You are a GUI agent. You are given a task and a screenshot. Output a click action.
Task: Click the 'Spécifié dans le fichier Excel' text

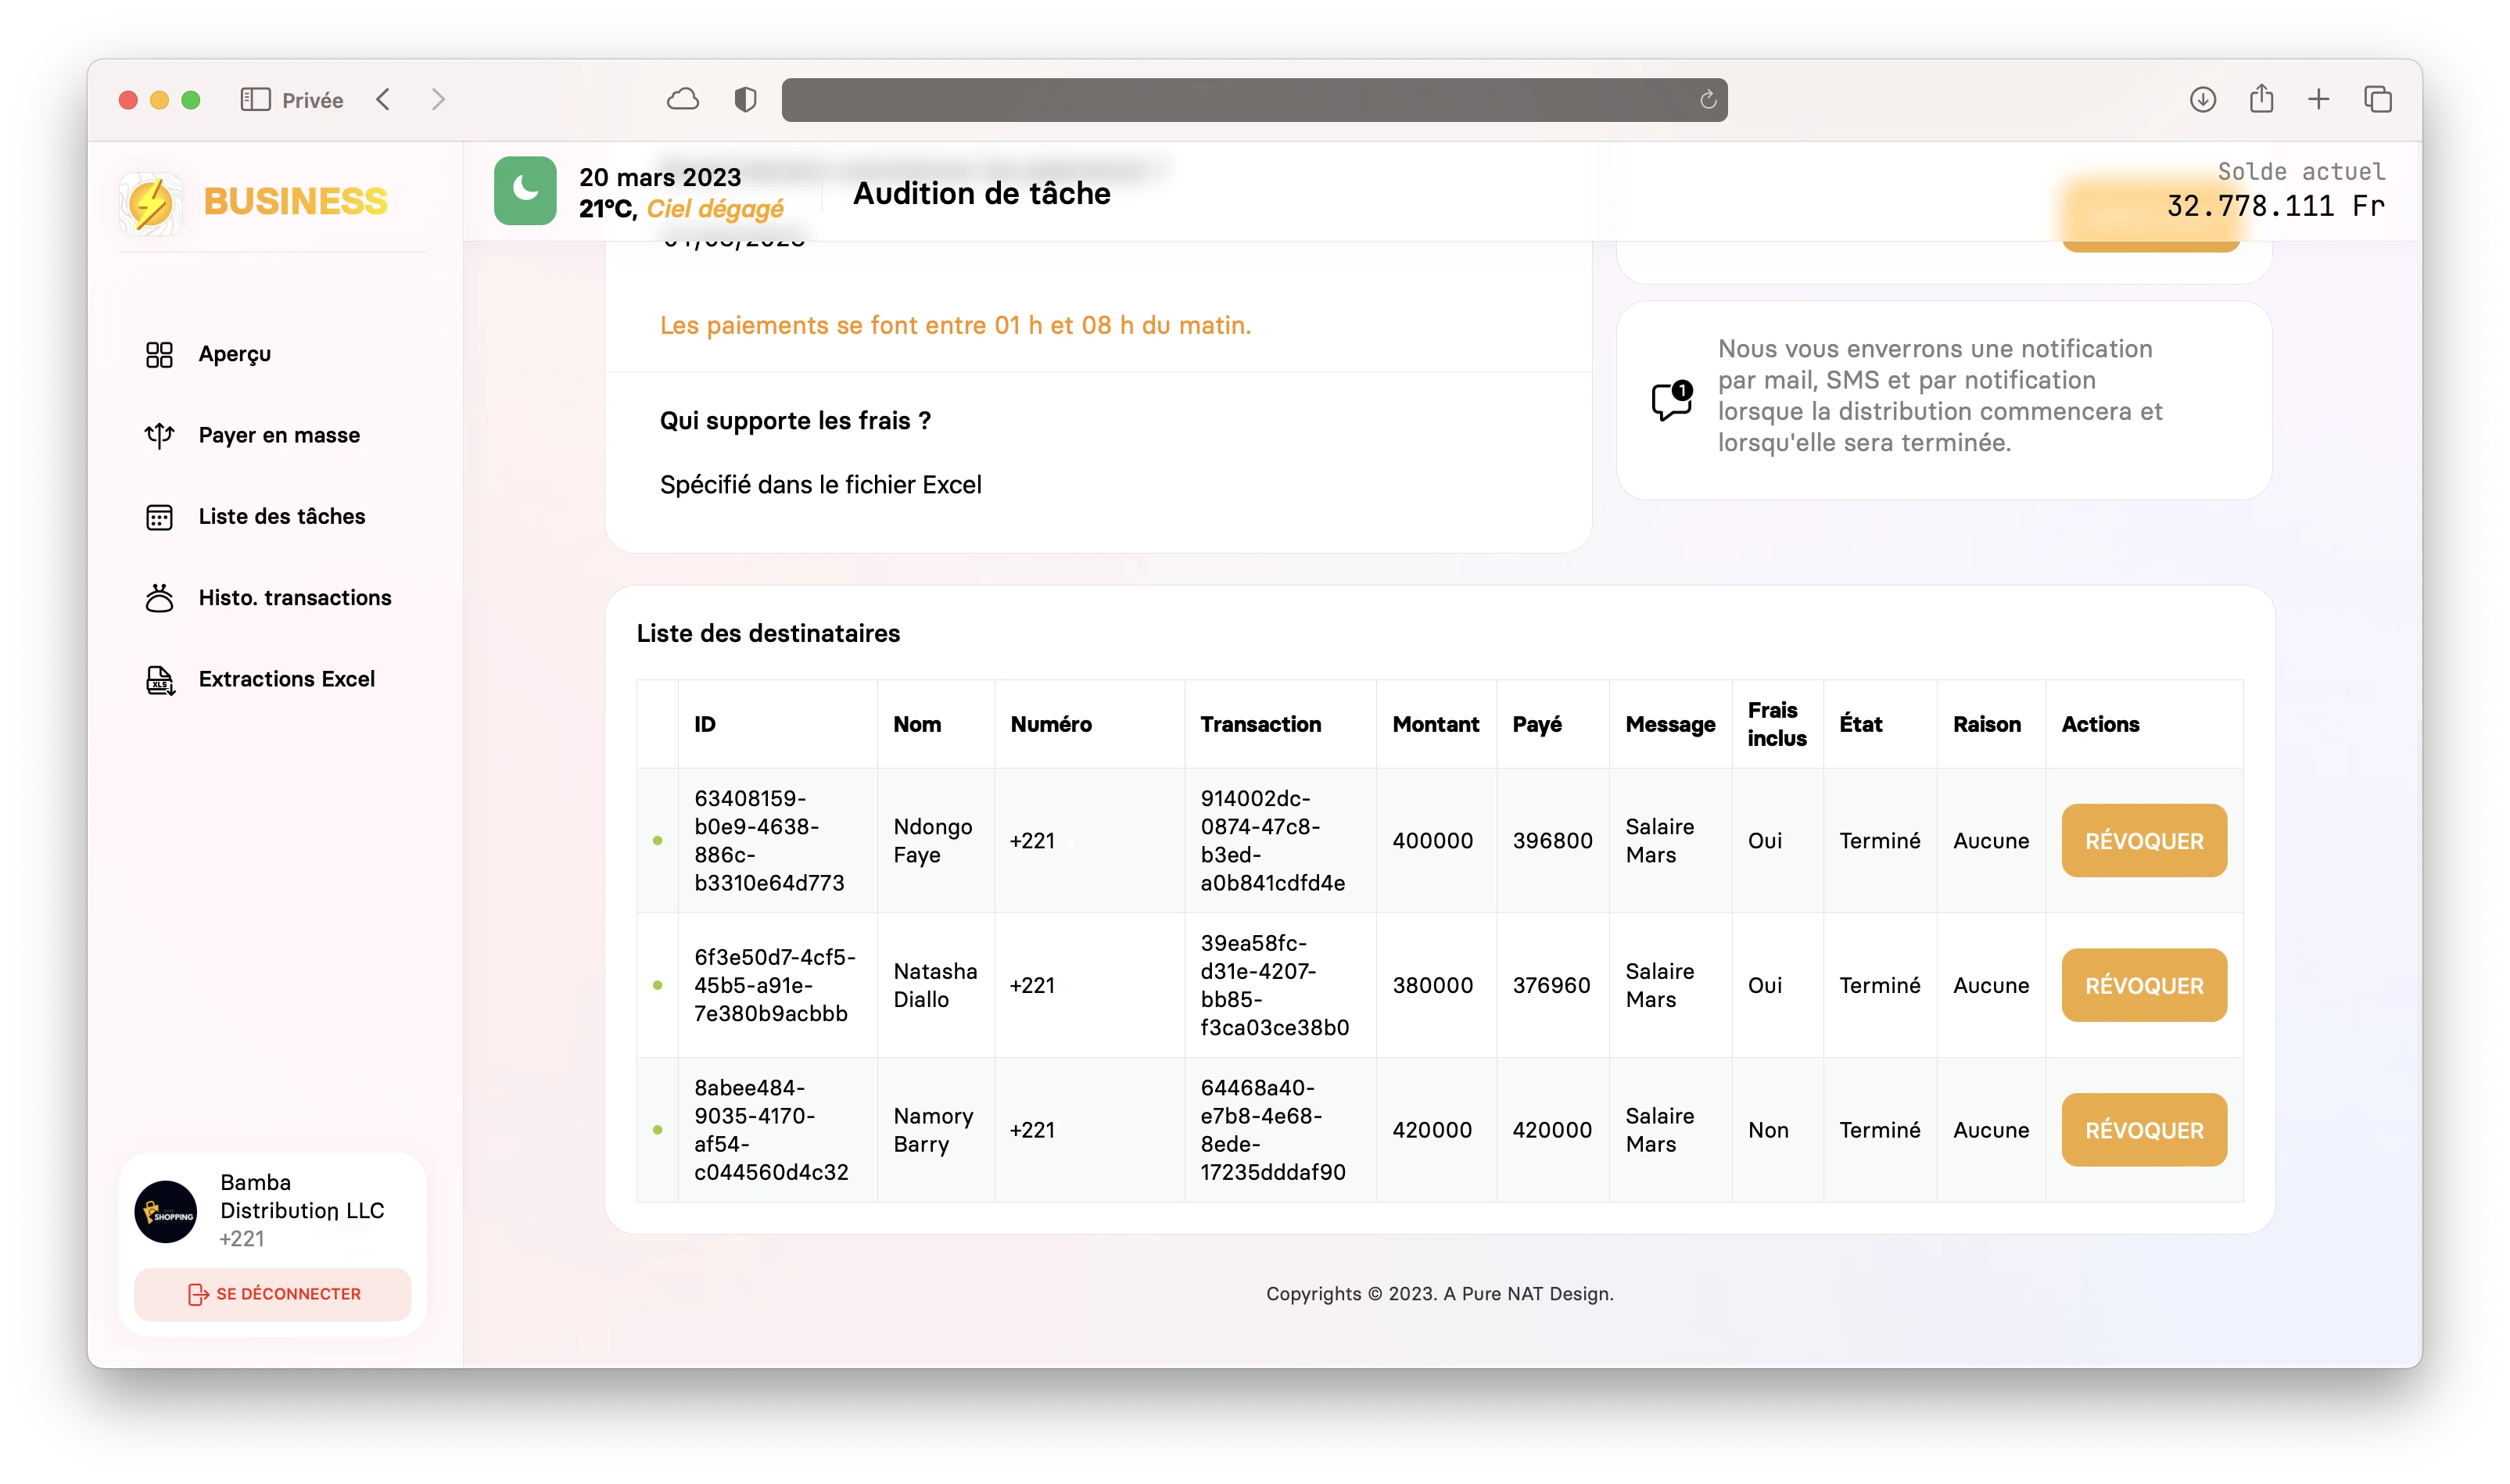pos(820,485)
